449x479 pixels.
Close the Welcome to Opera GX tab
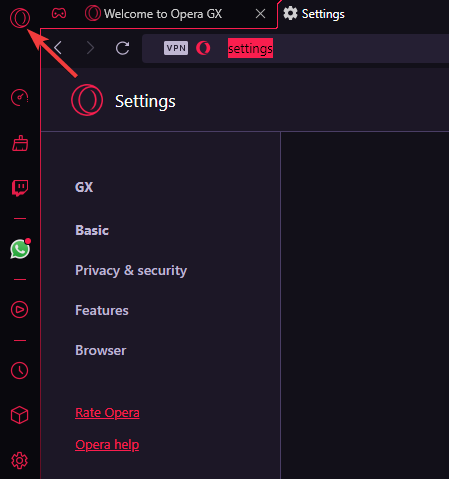coord(260,14)
